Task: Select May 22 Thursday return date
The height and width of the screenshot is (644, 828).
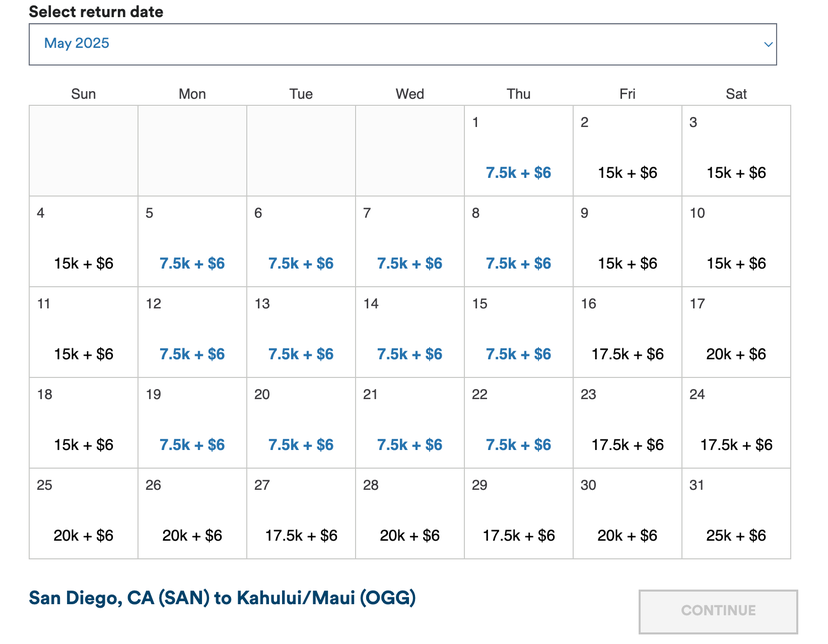Action: tap(518, 422)
